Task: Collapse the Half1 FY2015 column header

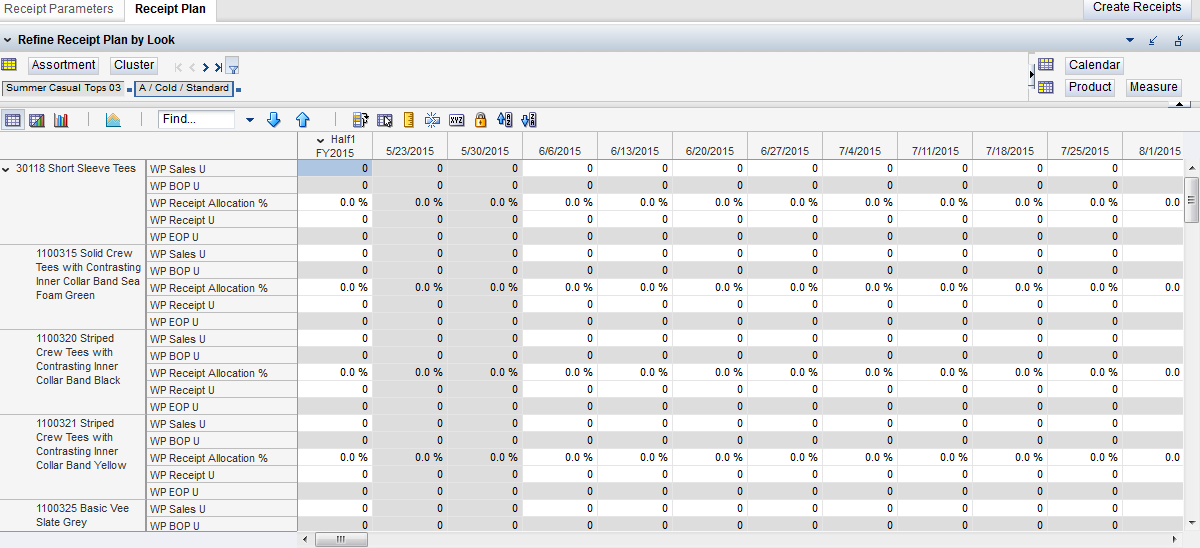Action: coord(320,139)
